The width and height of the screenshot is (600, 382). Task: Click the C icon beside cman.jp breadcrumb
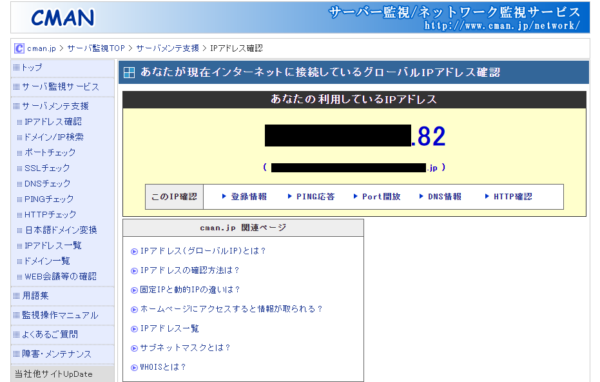19,48
